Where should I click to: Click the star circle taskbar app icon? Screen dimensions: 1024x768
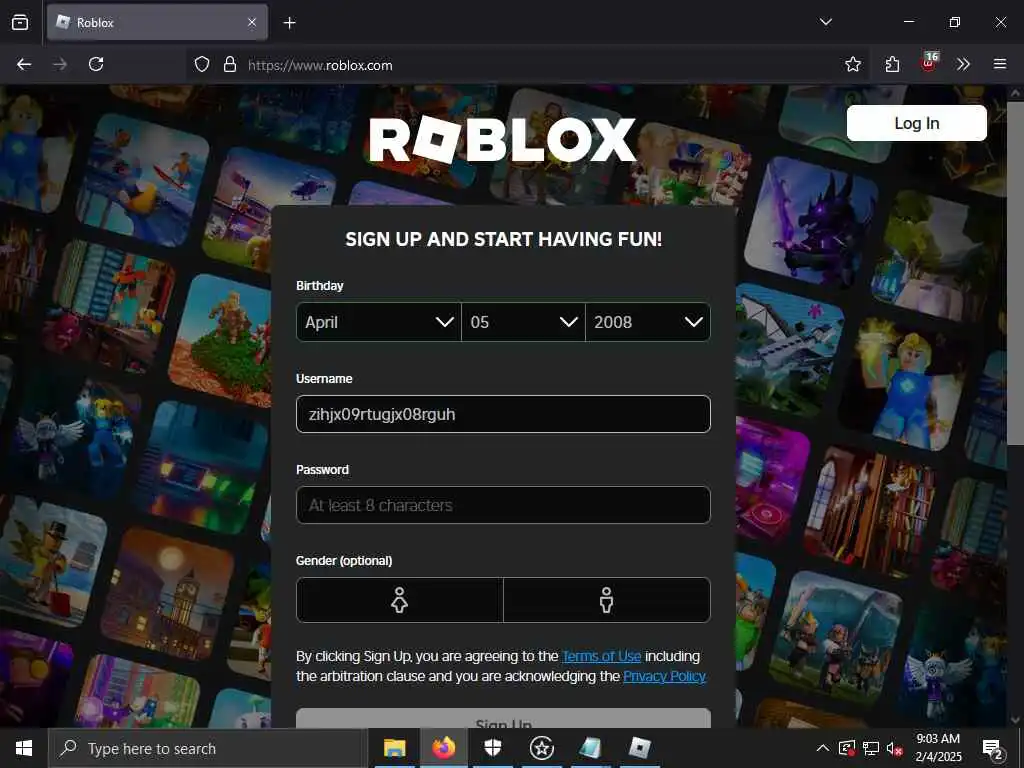(541, 748)
